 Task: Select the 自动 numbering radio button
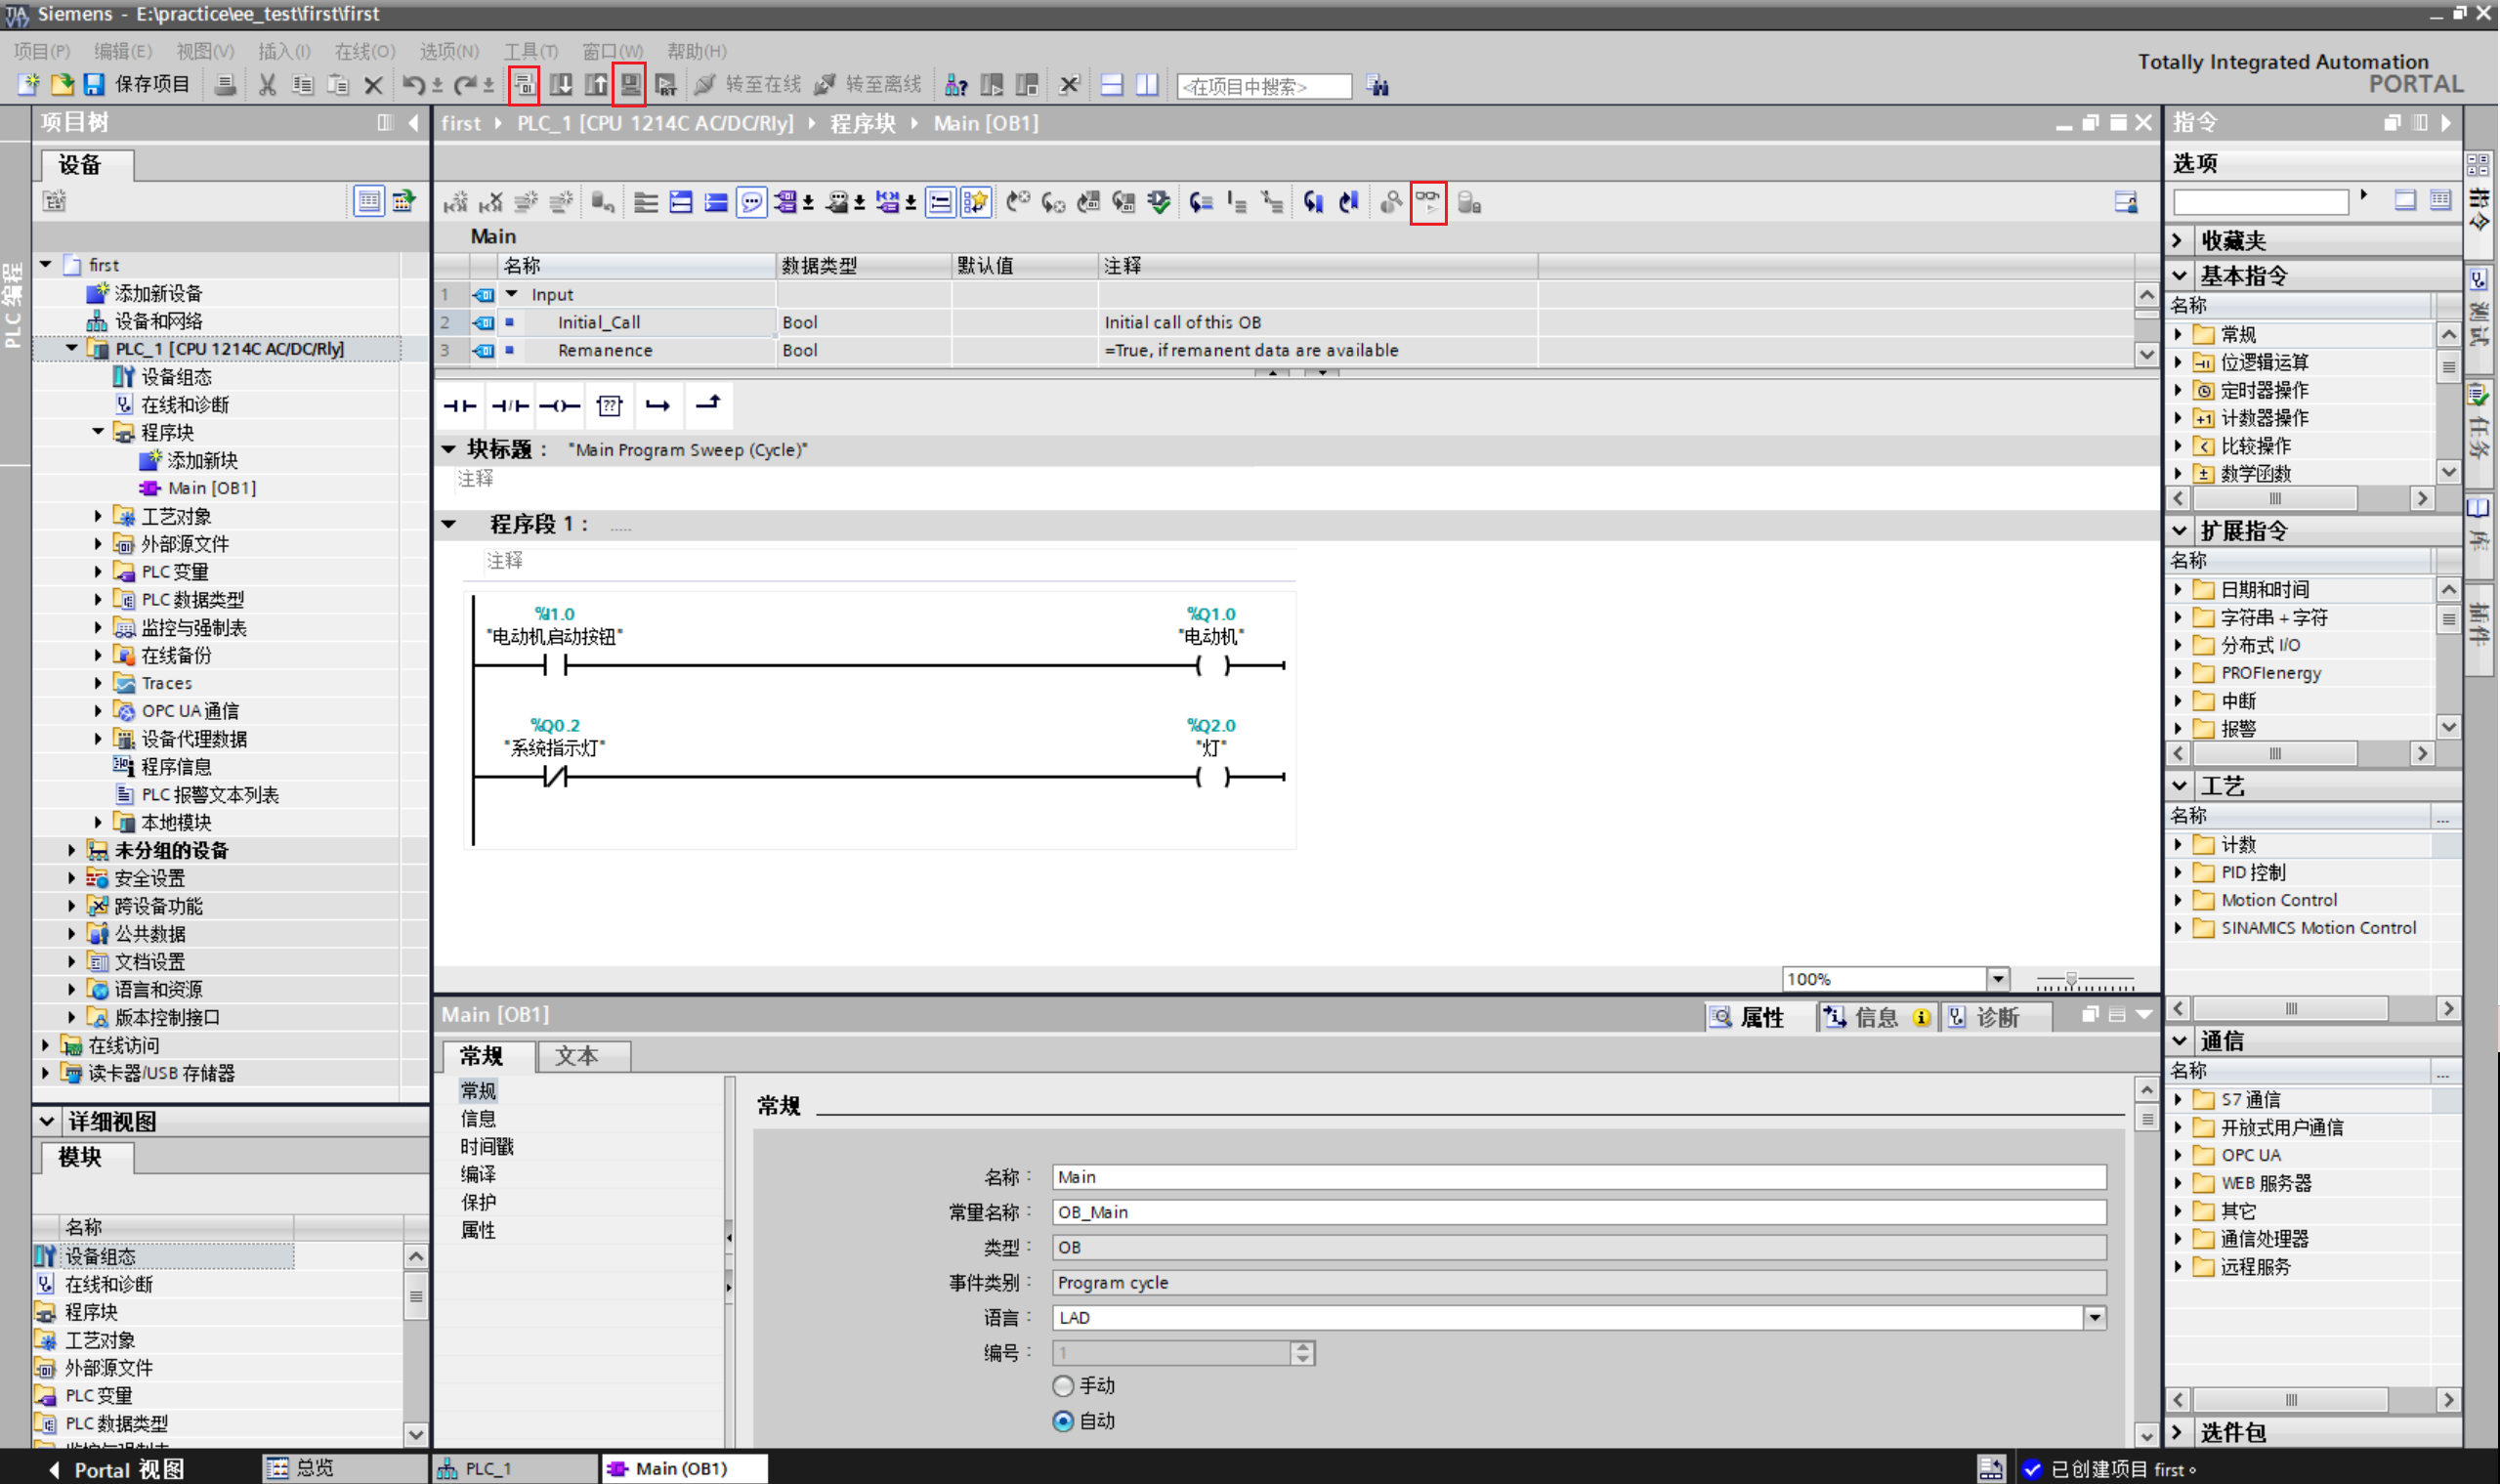[1063, 1421]
